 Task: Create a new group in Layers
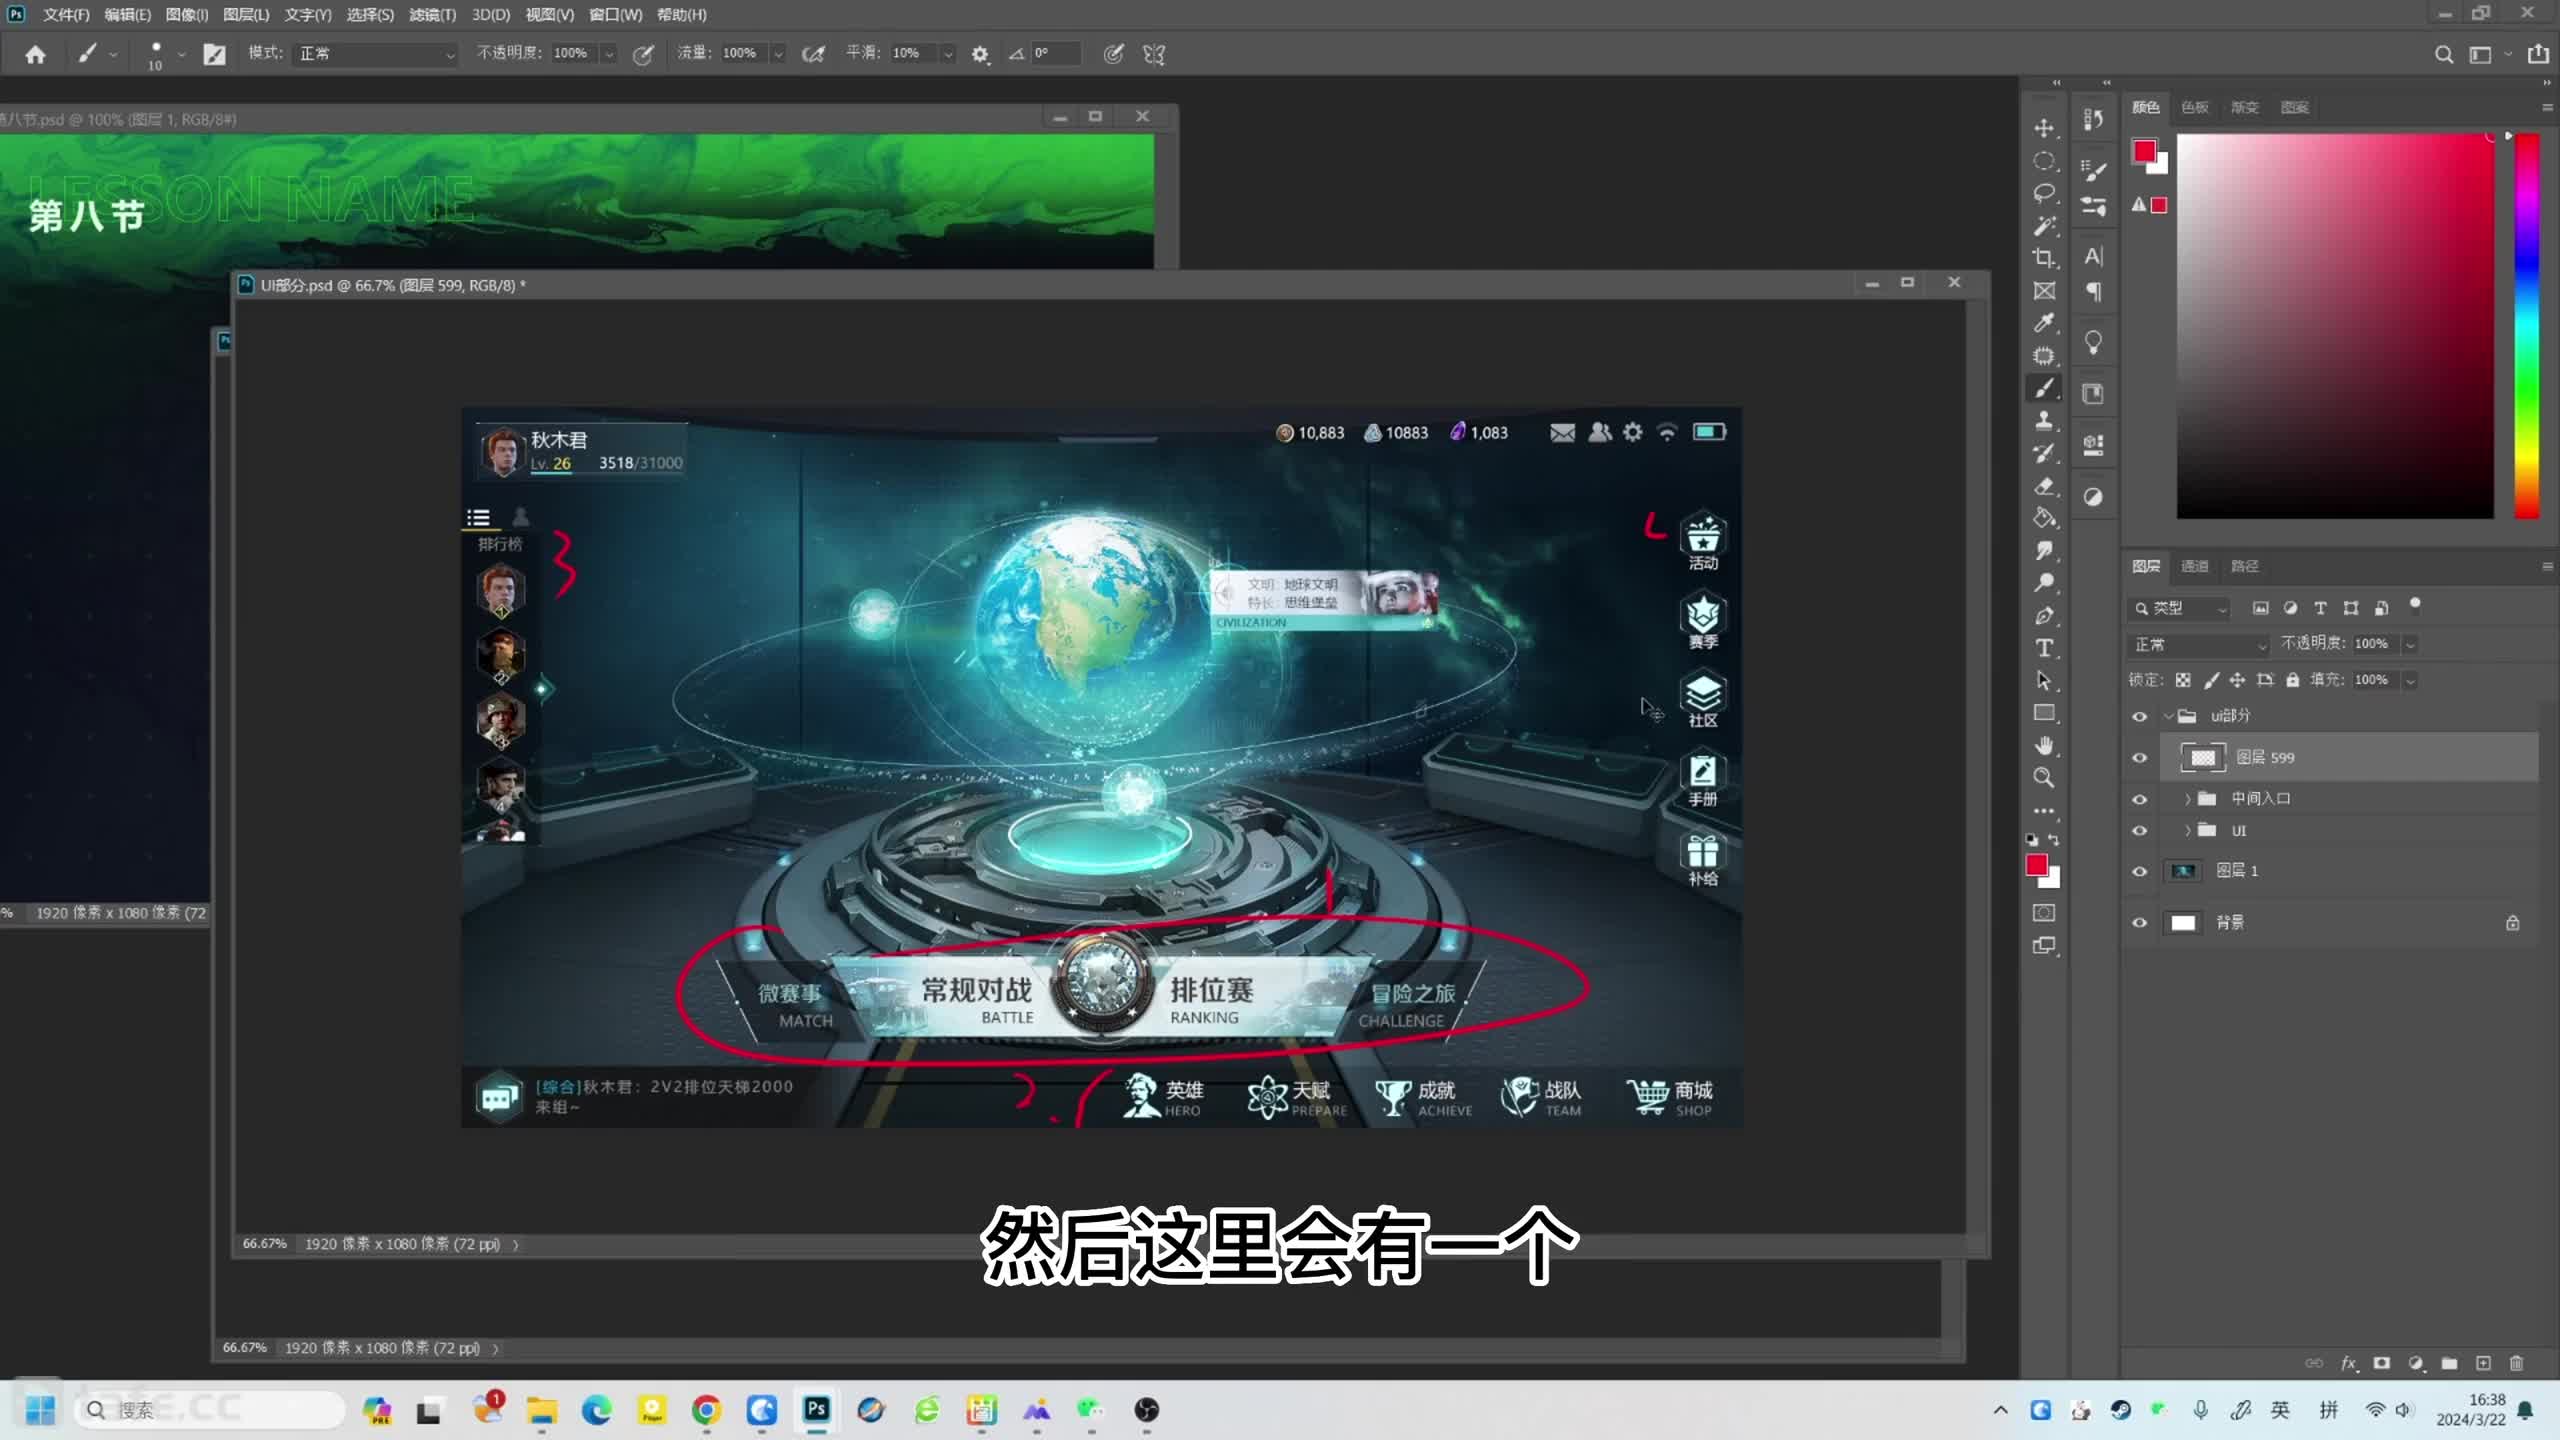coord(2449,1363)
